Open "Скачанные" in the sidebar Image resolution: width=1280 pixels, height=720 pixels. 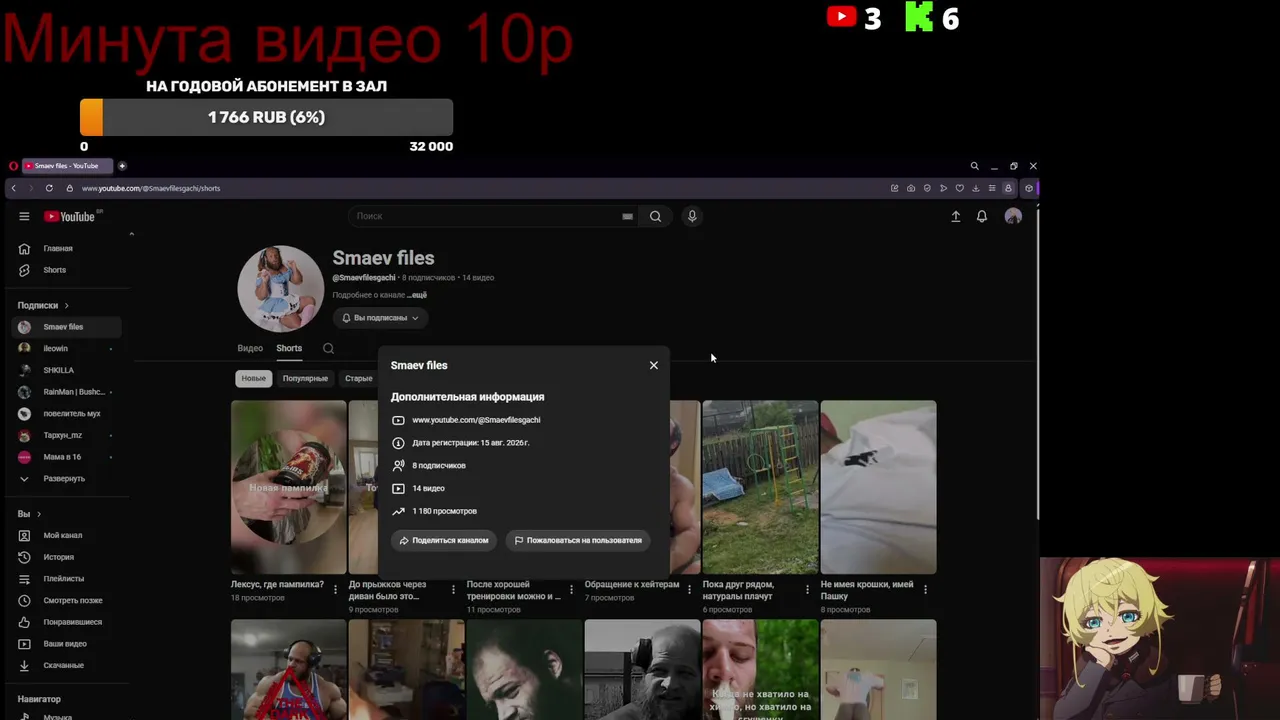pyautogui.click(x=66, y=665)
